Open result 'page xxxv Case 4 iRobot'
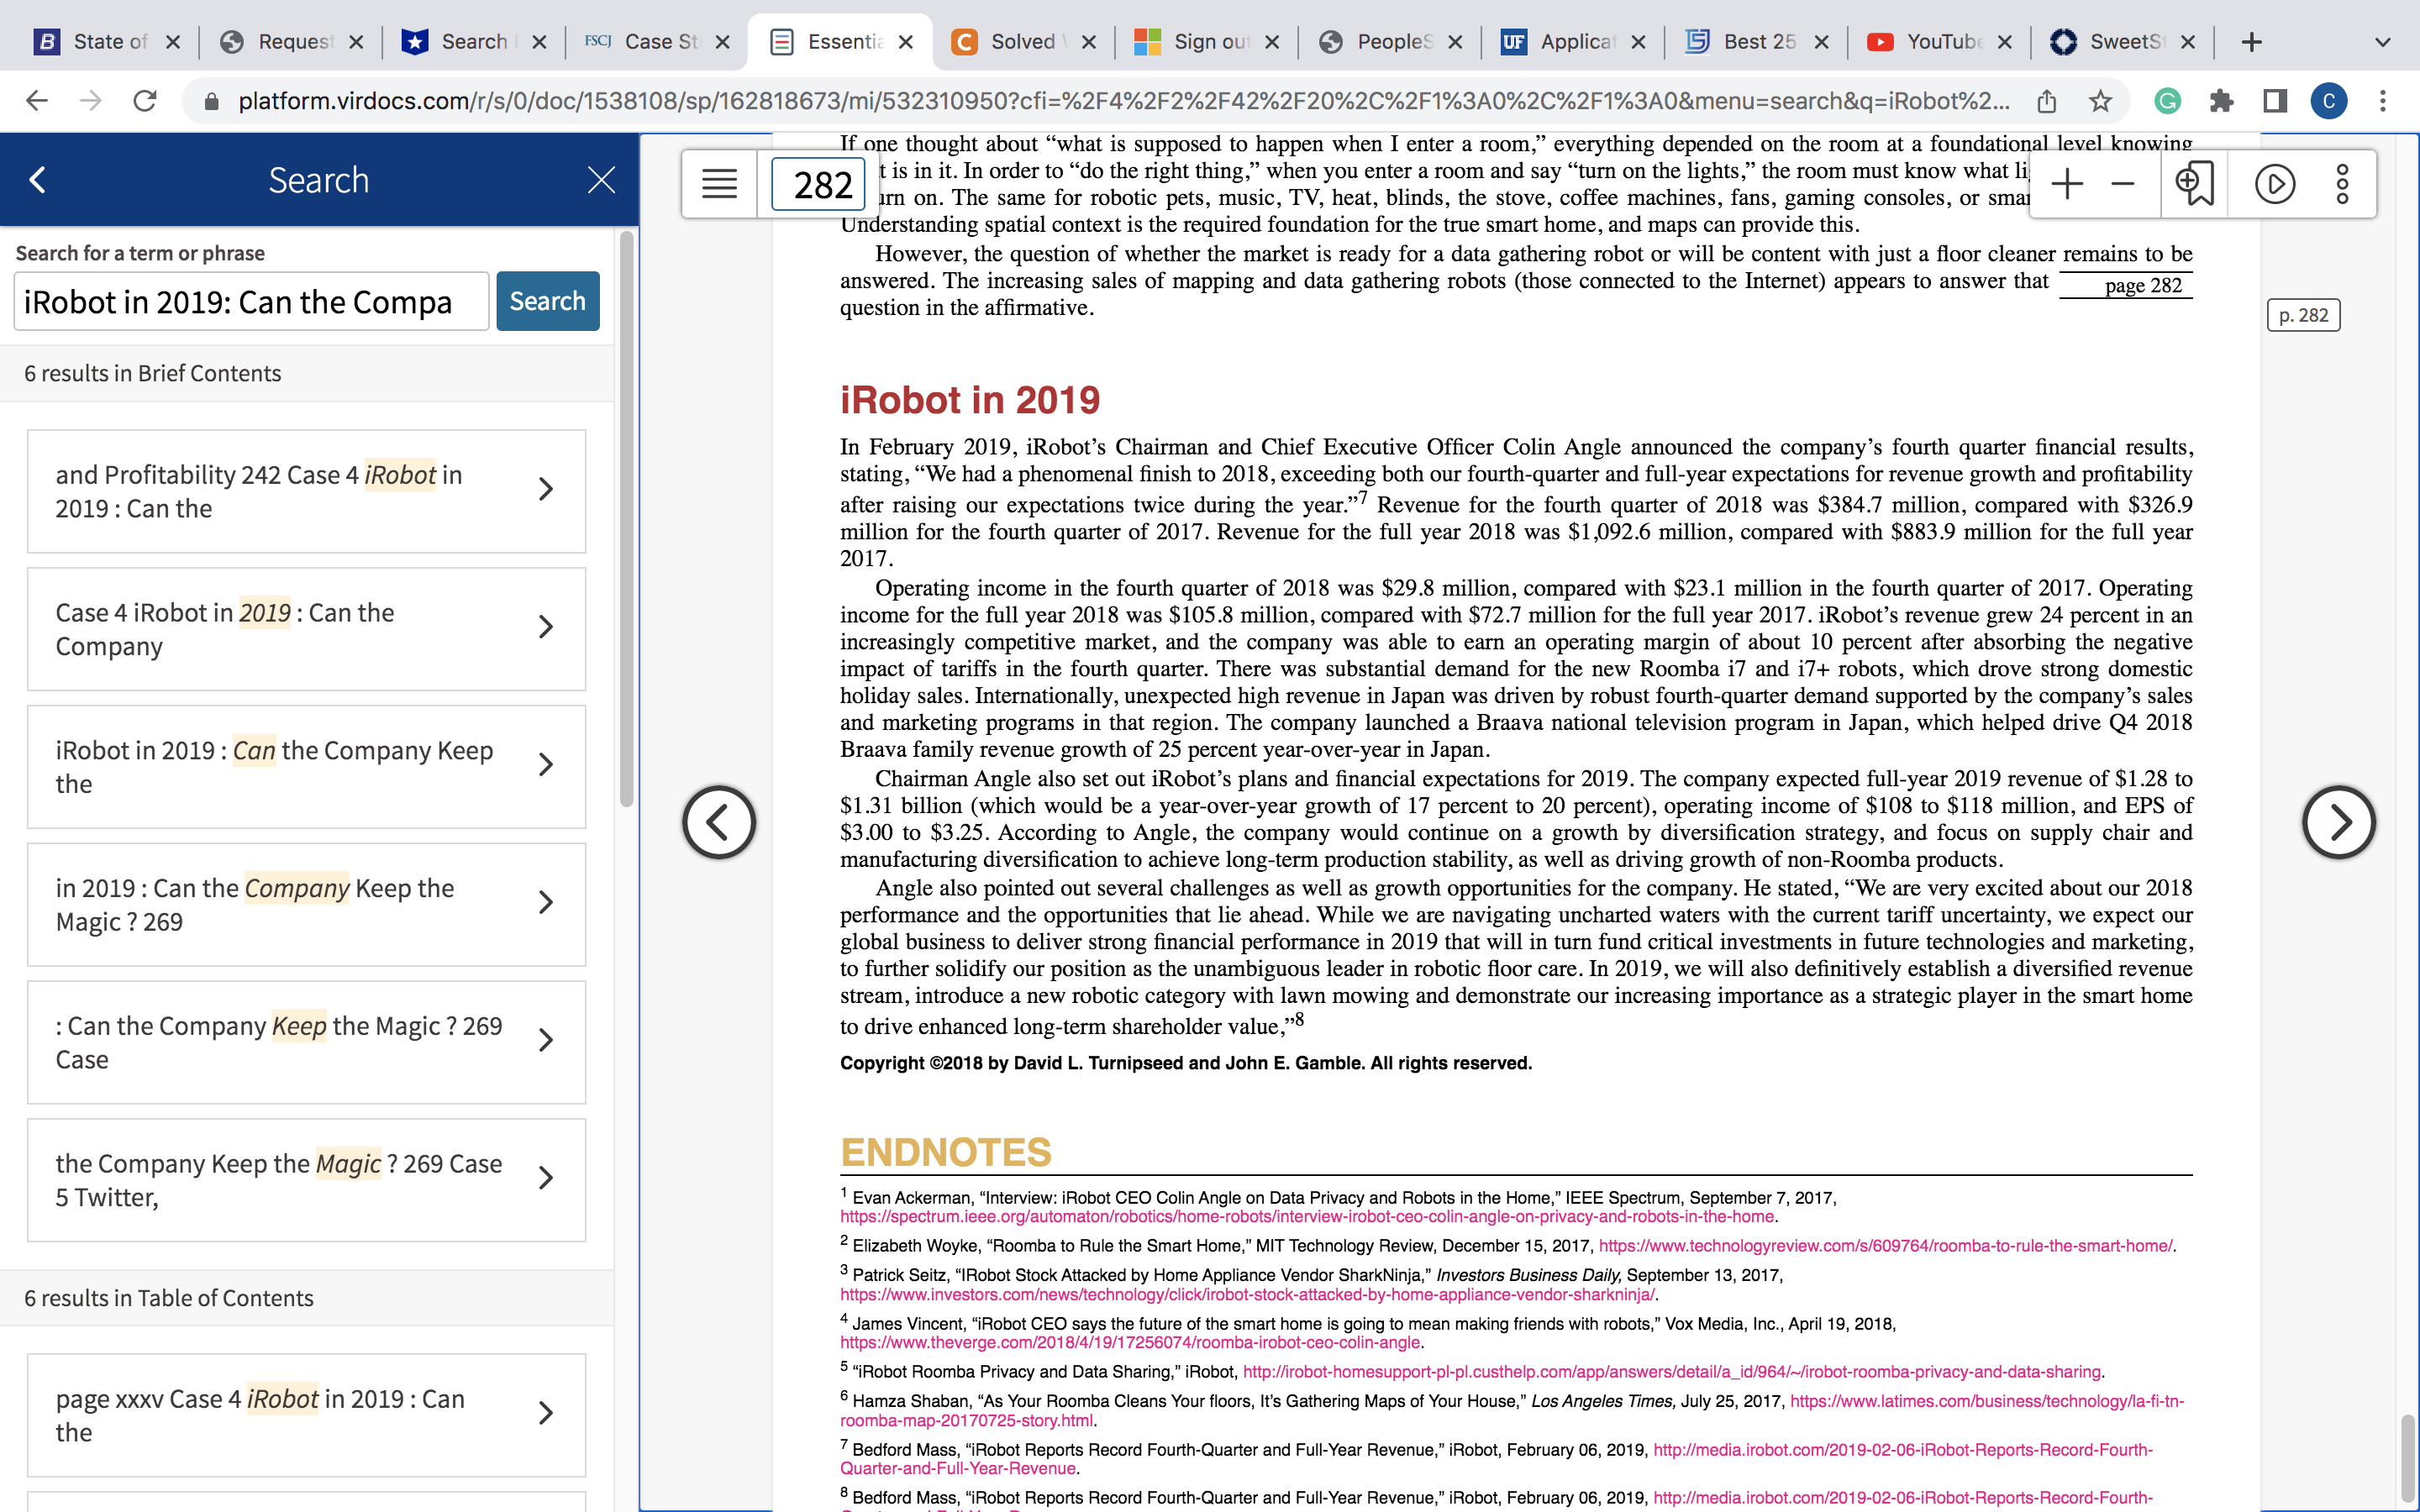Viewport: 2420px width, 1512px height. click(306, 1415)
